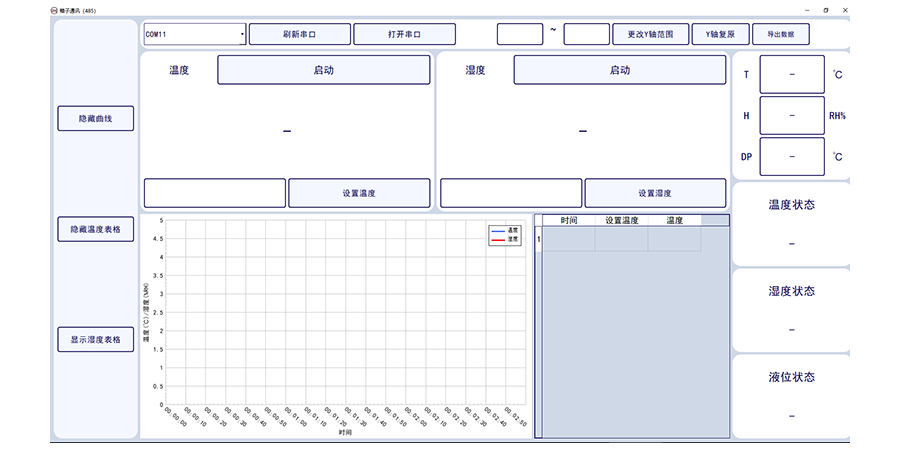Click the 更改Y轴范围 button
This screenshot has width=900, height=450.
click(650, 34)
